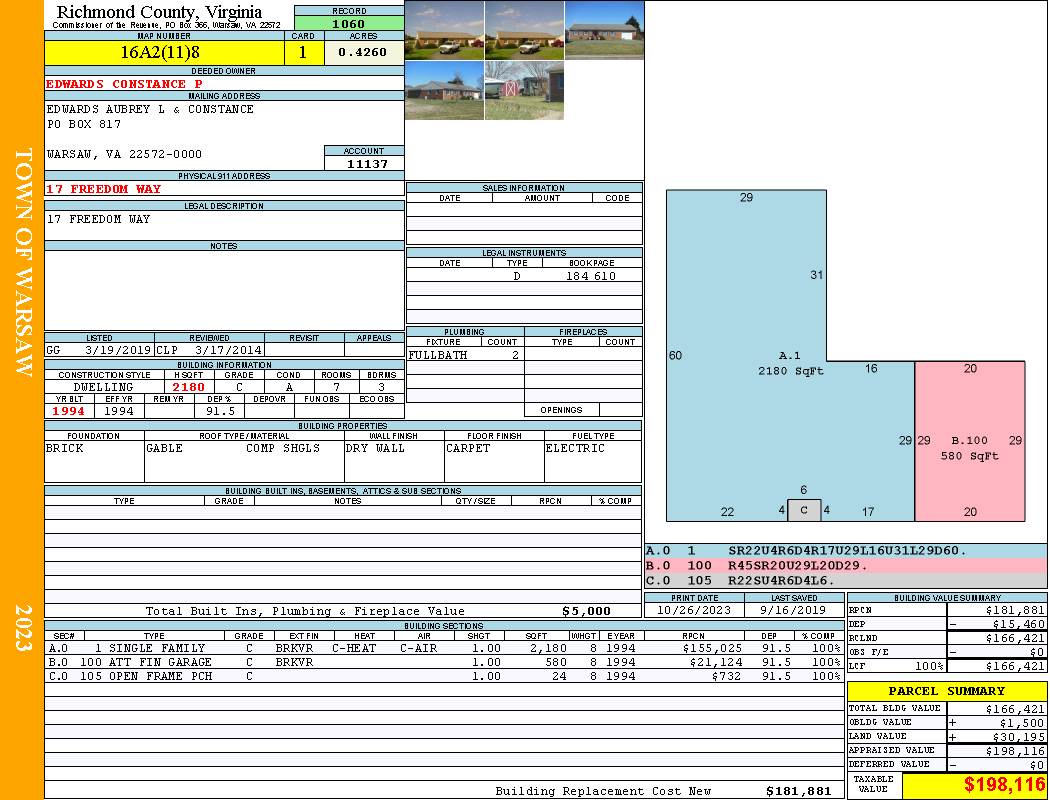Image resolution: width=1050 pixels, height=800 pixels.
Task: Select the B.0 Att Fin Garage section row
Action: click(x=445, y=662)
